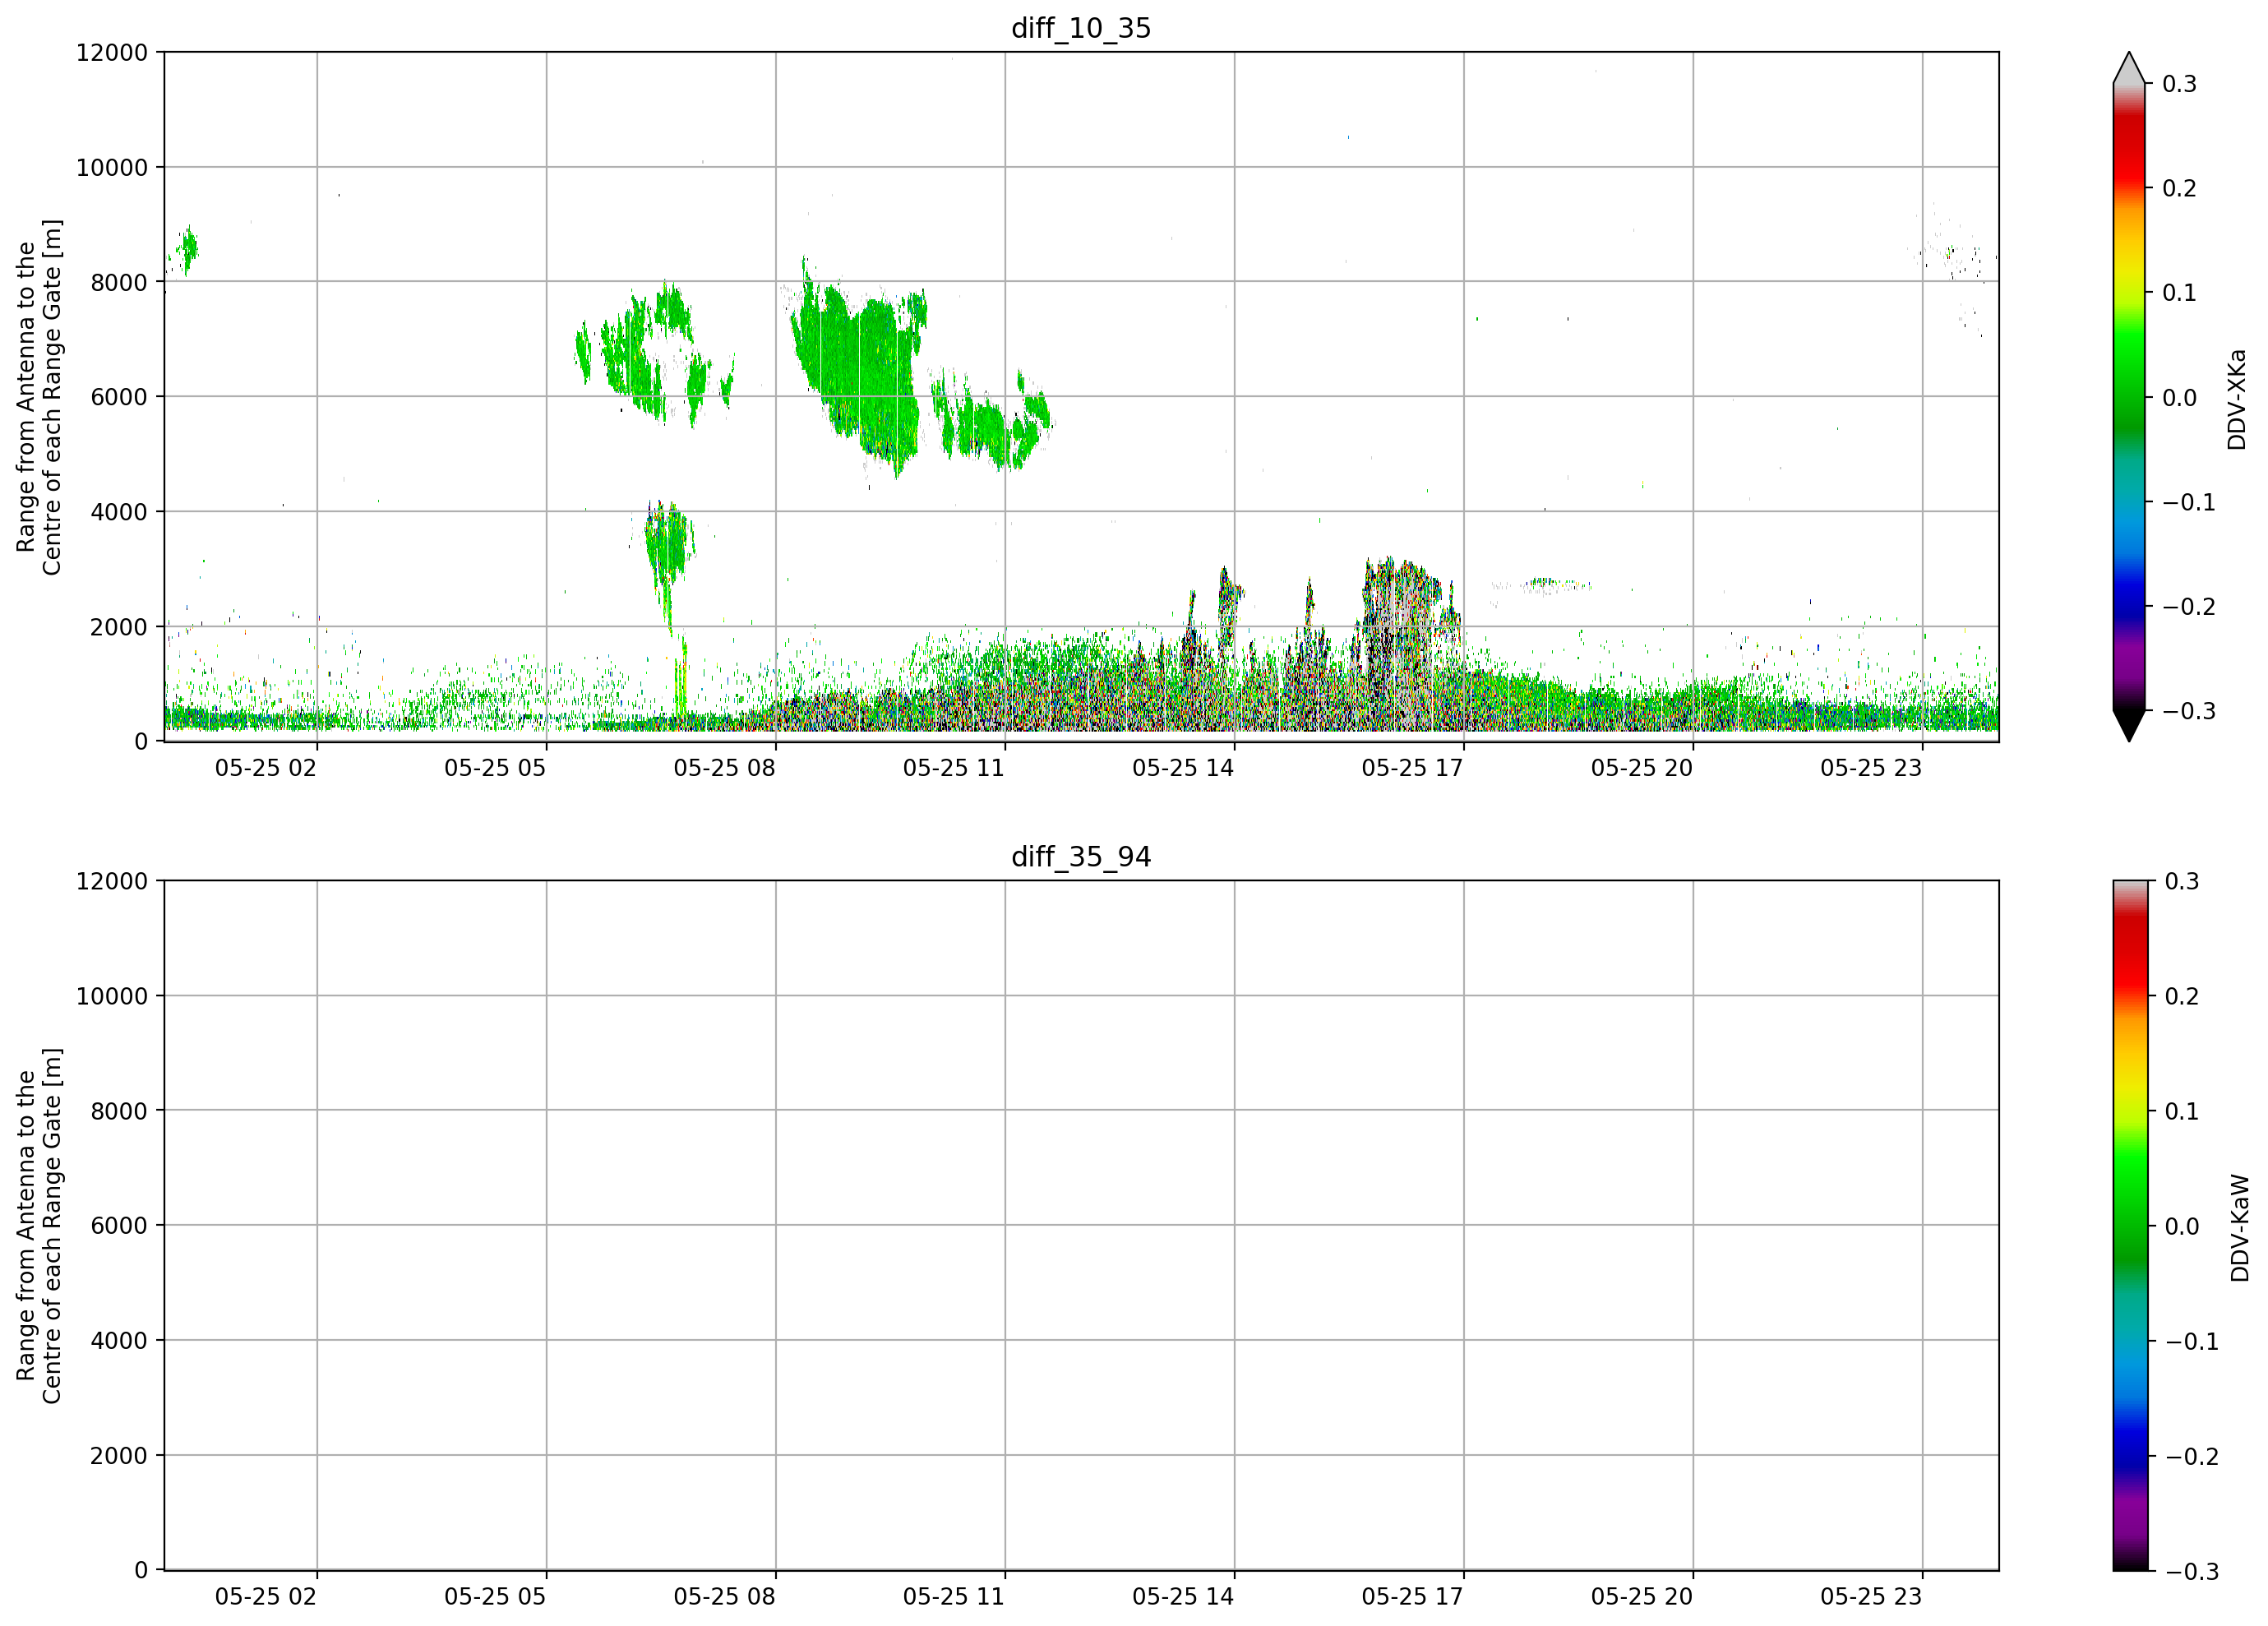Click the 05-25 05 x-tick under diff_10_35

(495, 768)
